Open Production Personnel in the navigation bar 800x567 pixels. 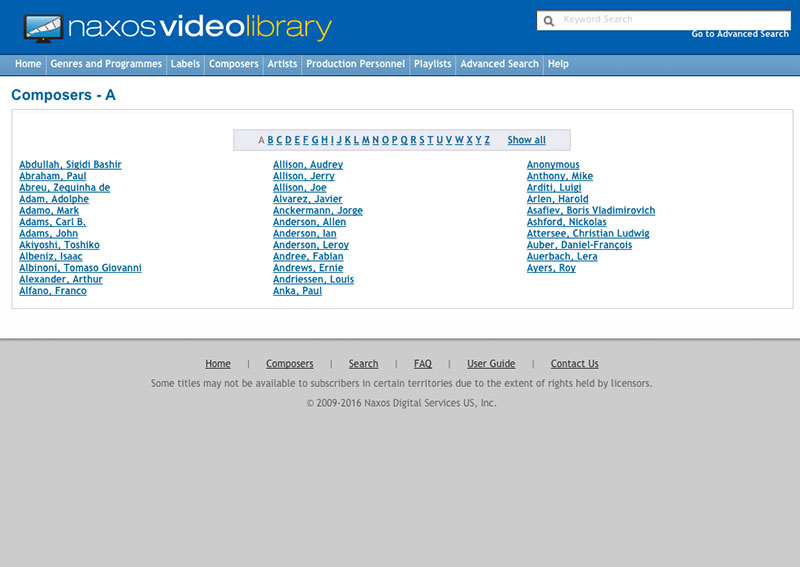pos(355,64)
